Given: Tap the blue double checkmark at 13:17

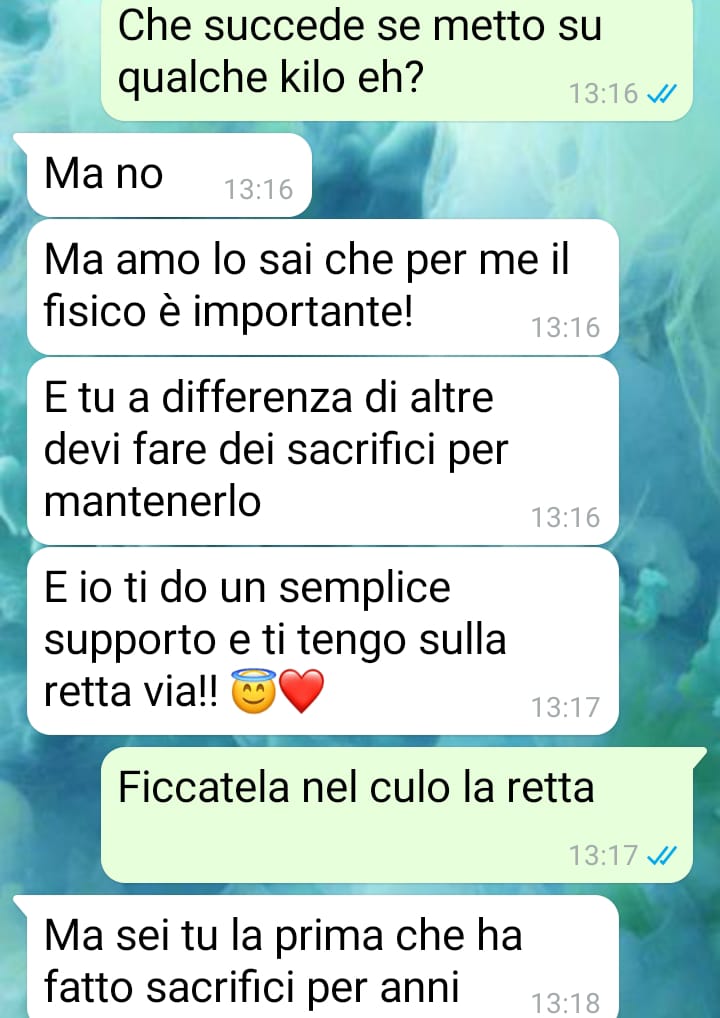Looking at the screenshot, I should coord(662,856).
